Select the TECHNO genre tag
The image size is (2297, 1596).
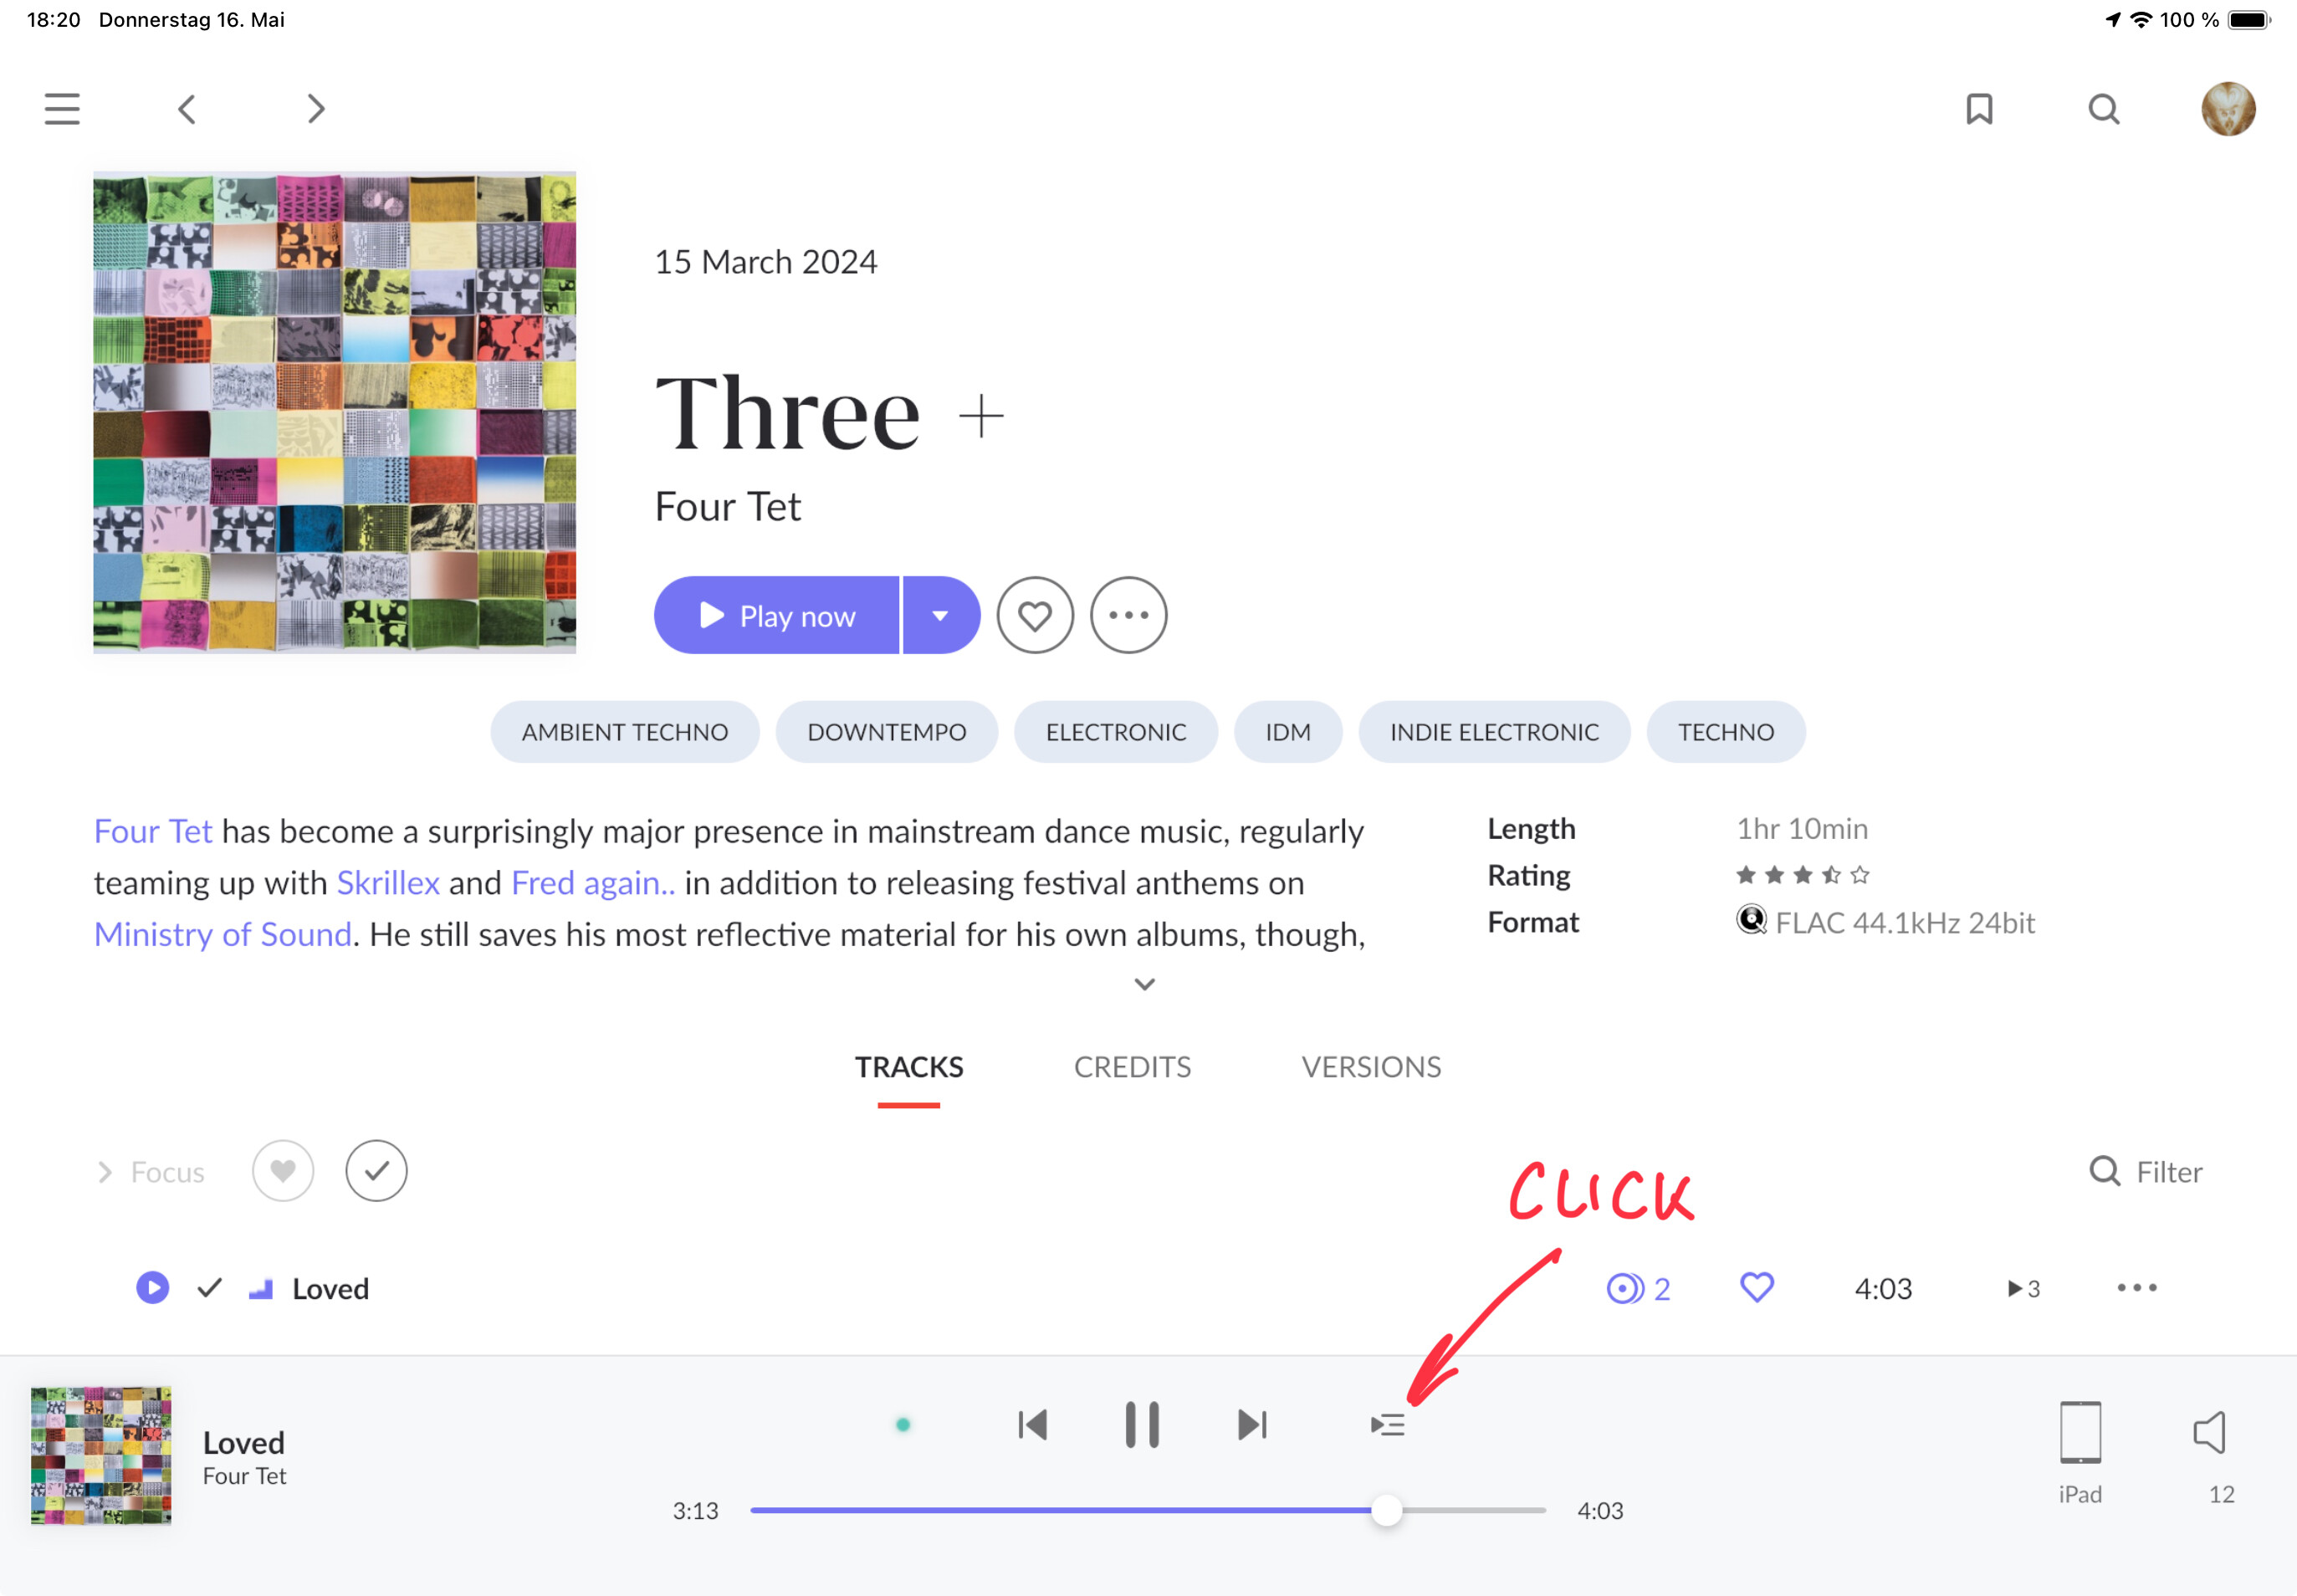tap(1726, 732)
